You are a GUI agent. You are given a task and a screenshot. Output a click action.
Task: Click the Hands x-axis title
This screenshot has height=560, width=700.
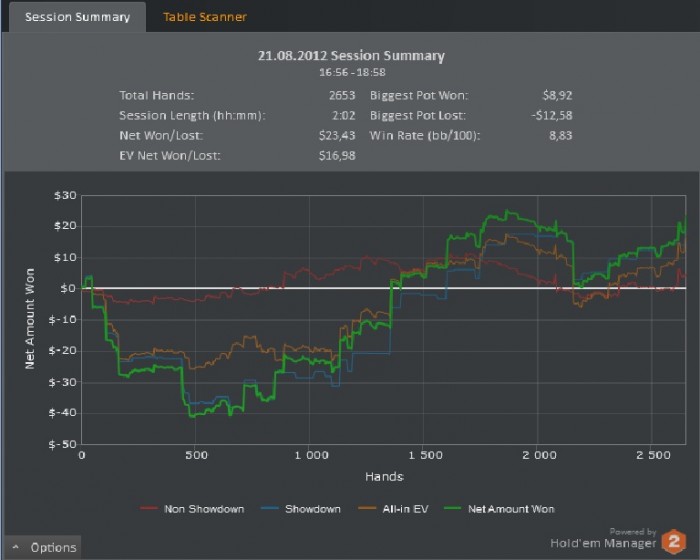383,476
